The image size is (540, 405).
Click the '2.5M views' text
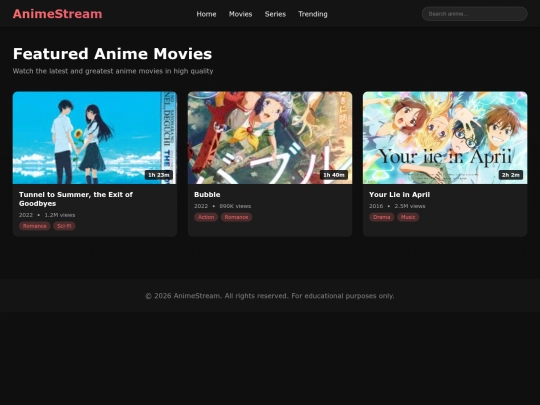pyautogui.click(x=410, y=206)
